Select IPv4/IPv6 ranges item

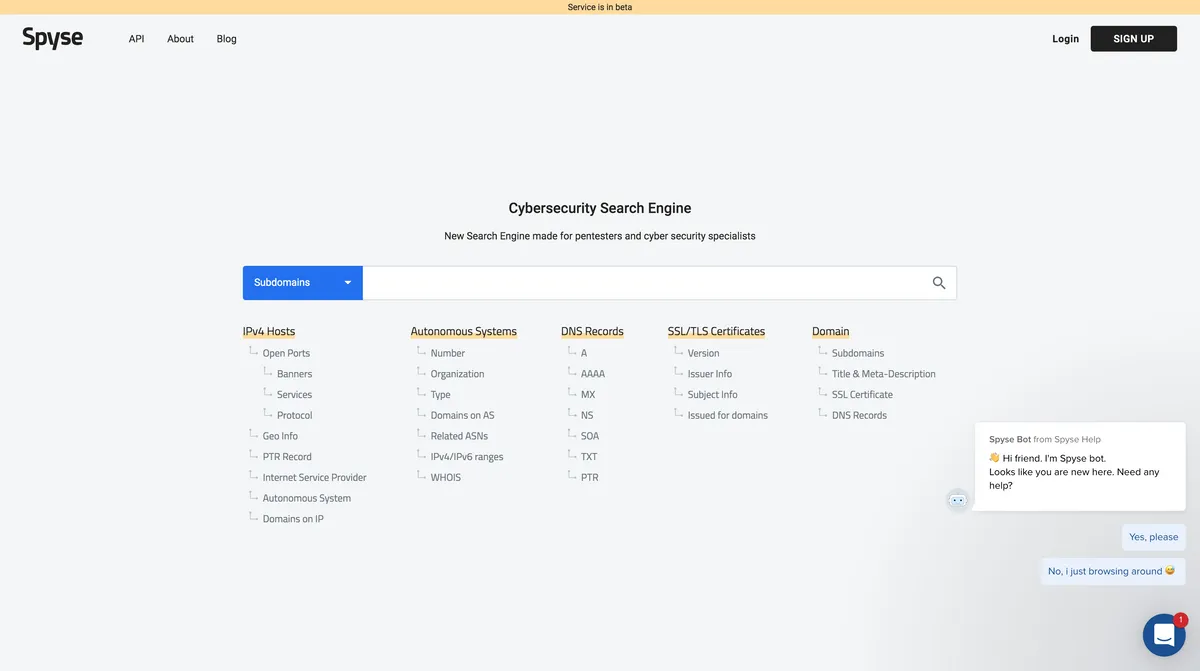click(x=467, y=457)
